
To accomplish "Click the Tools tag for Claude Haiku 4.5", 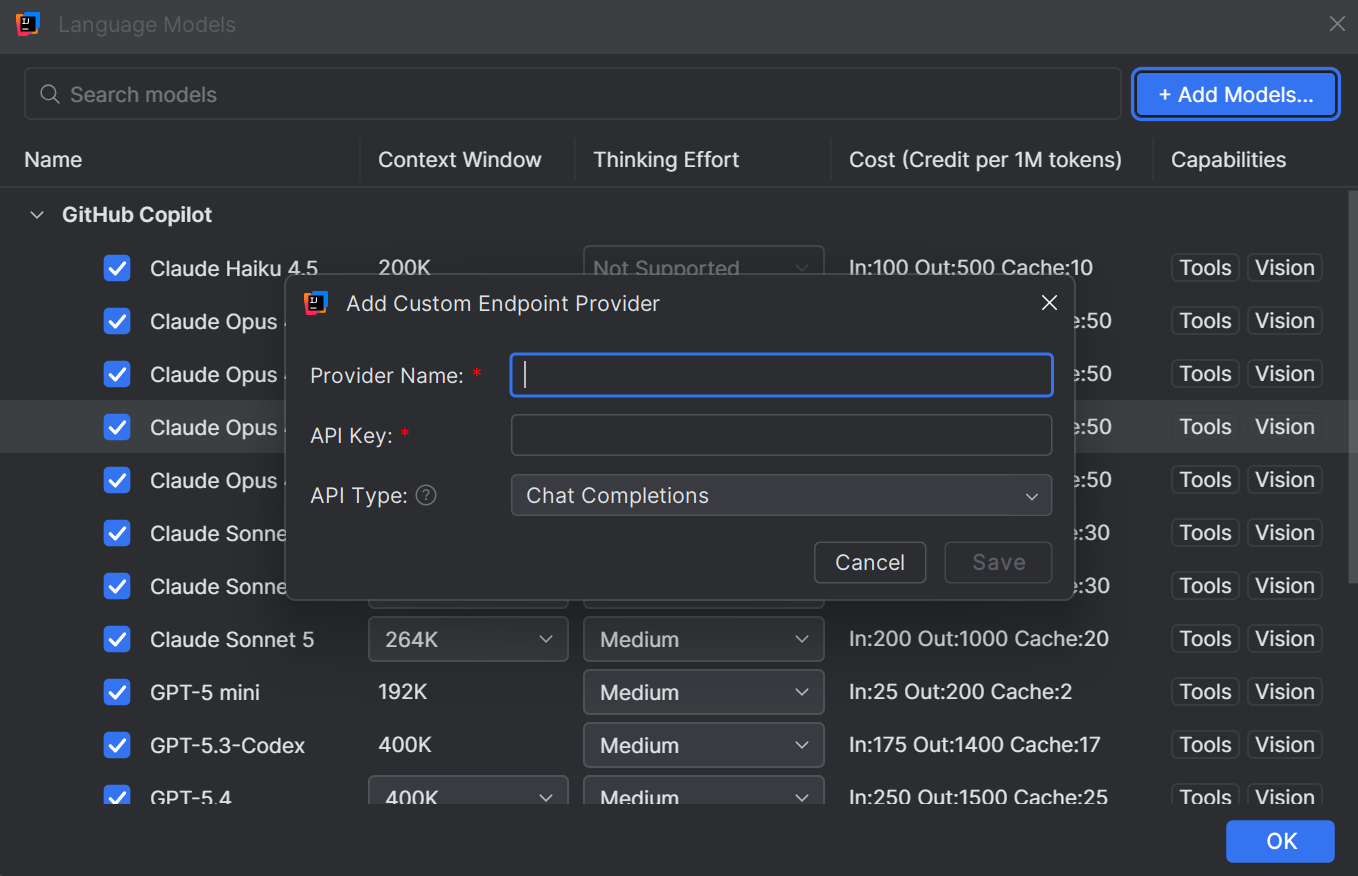I will pyautogui.click(x=1205, y=268).
